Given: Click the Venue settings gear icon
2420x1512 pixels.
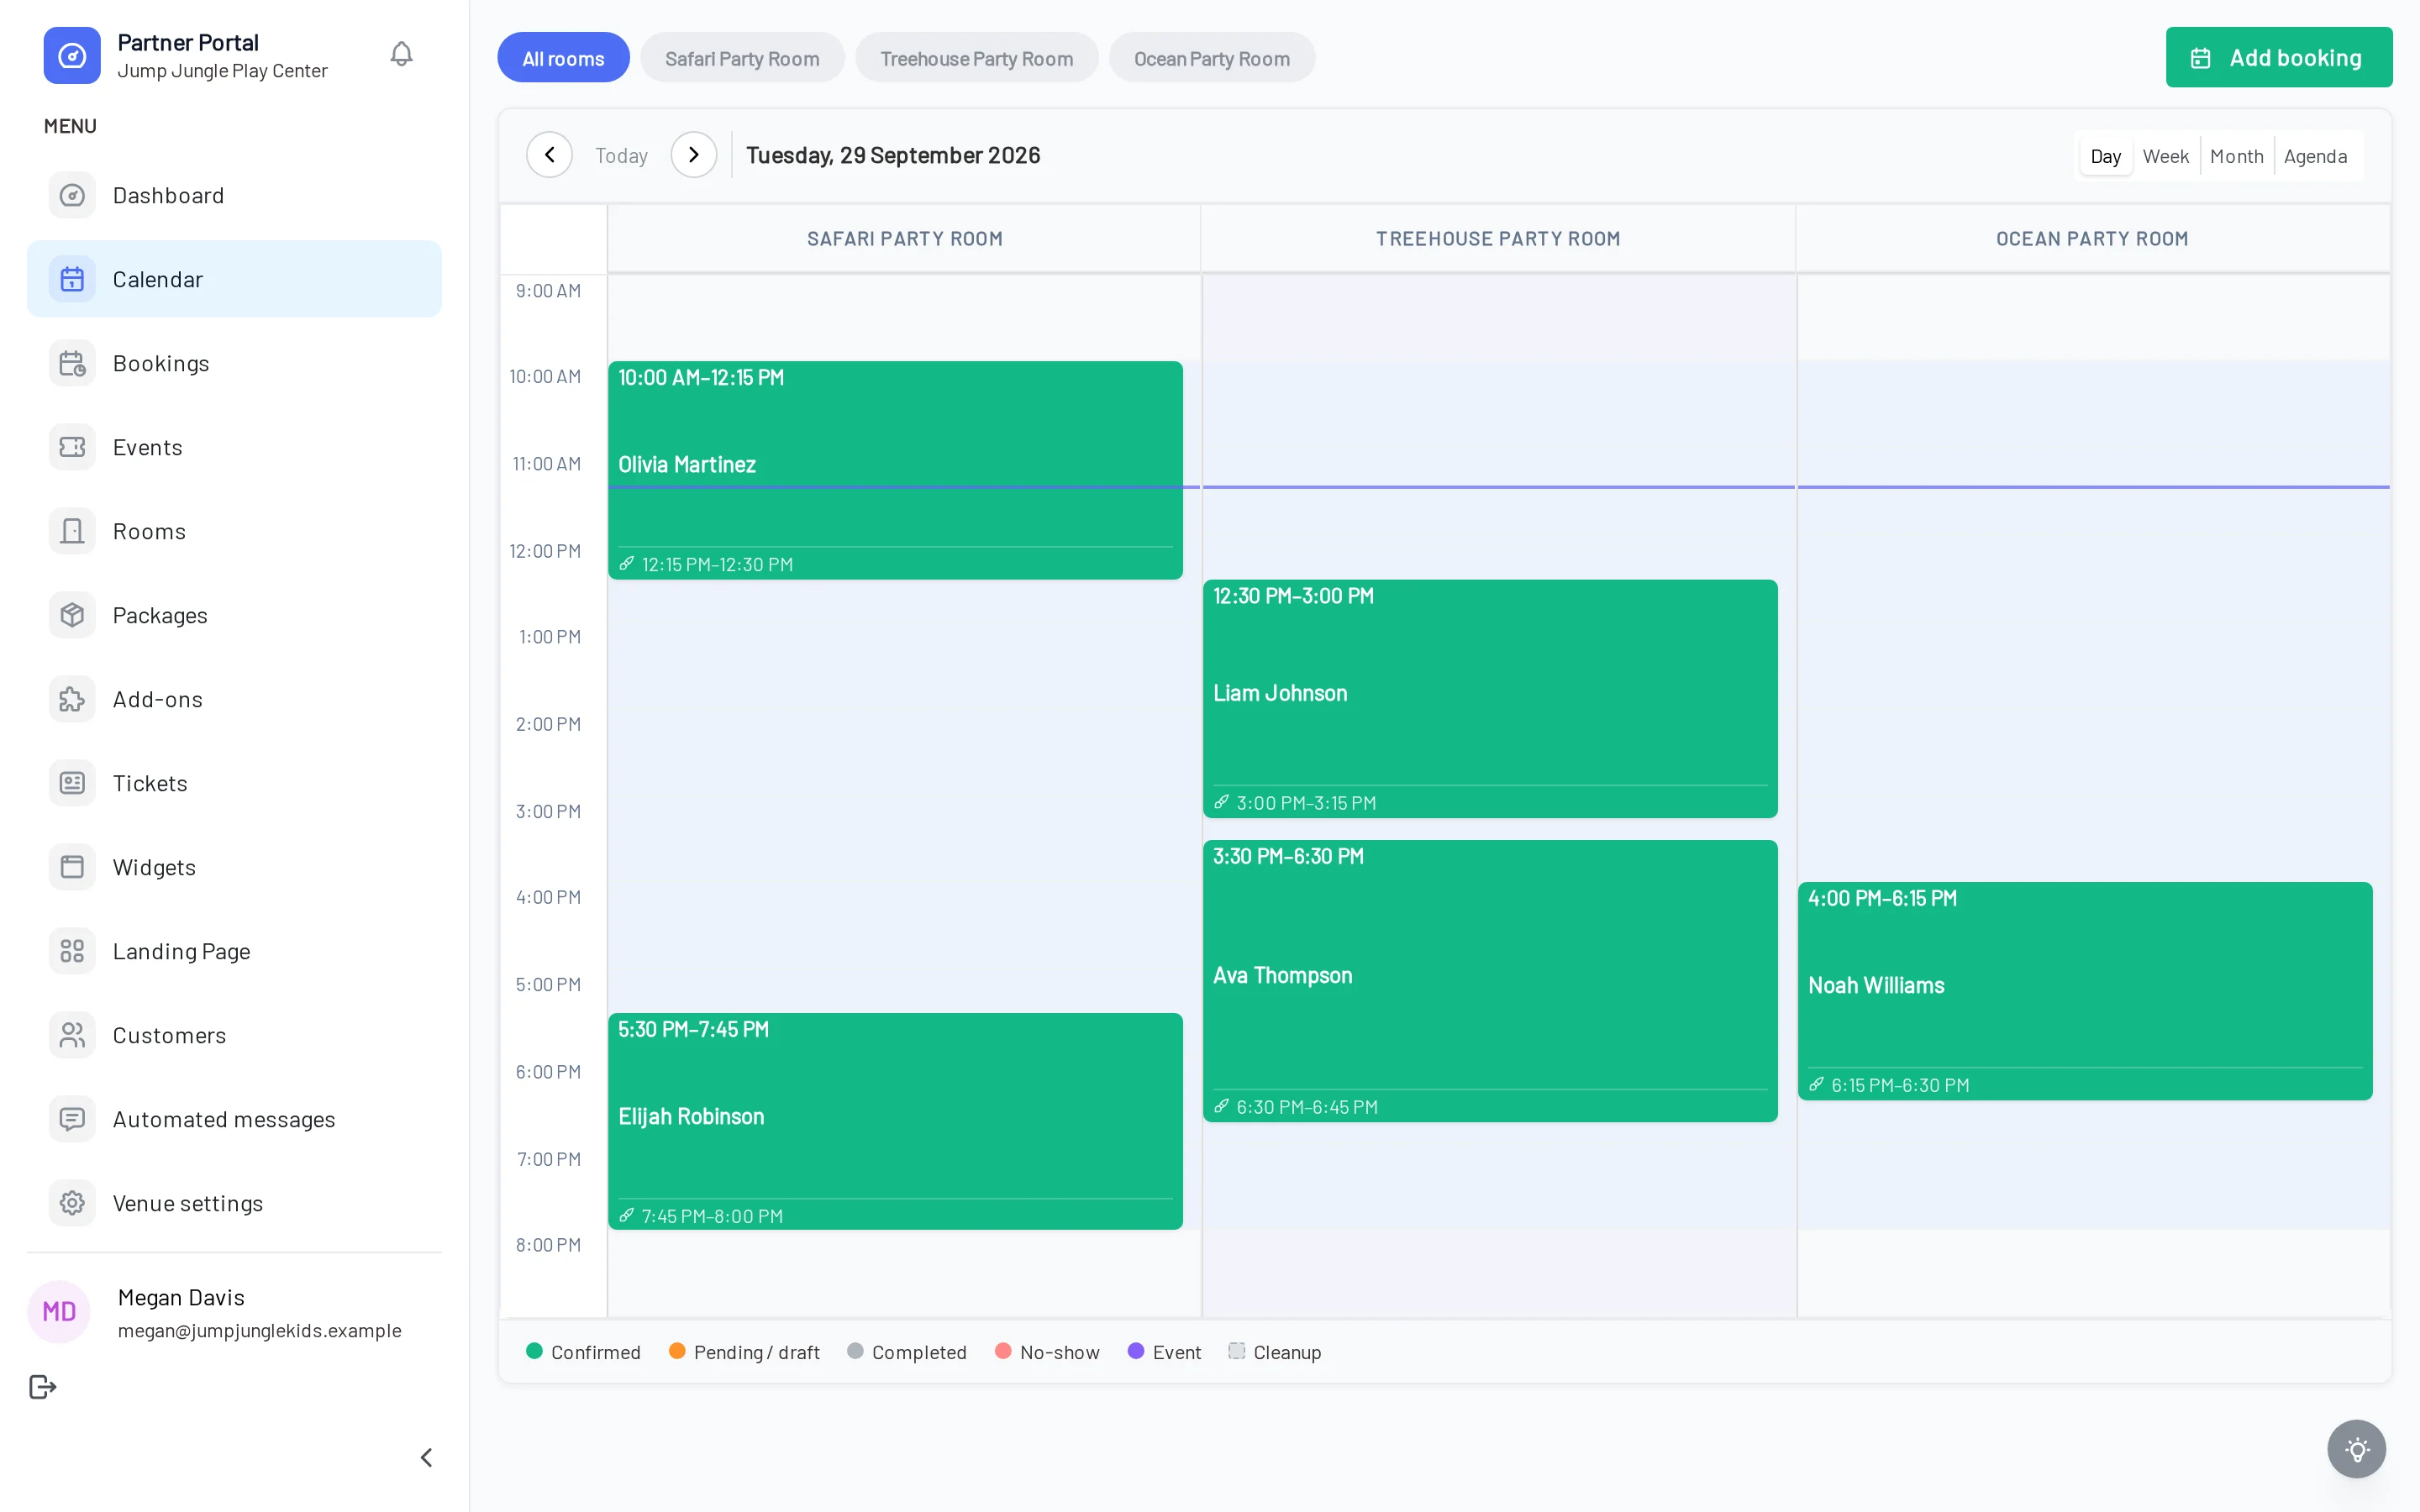Looking at the screenshot, I should click(x=72, y=1203).
